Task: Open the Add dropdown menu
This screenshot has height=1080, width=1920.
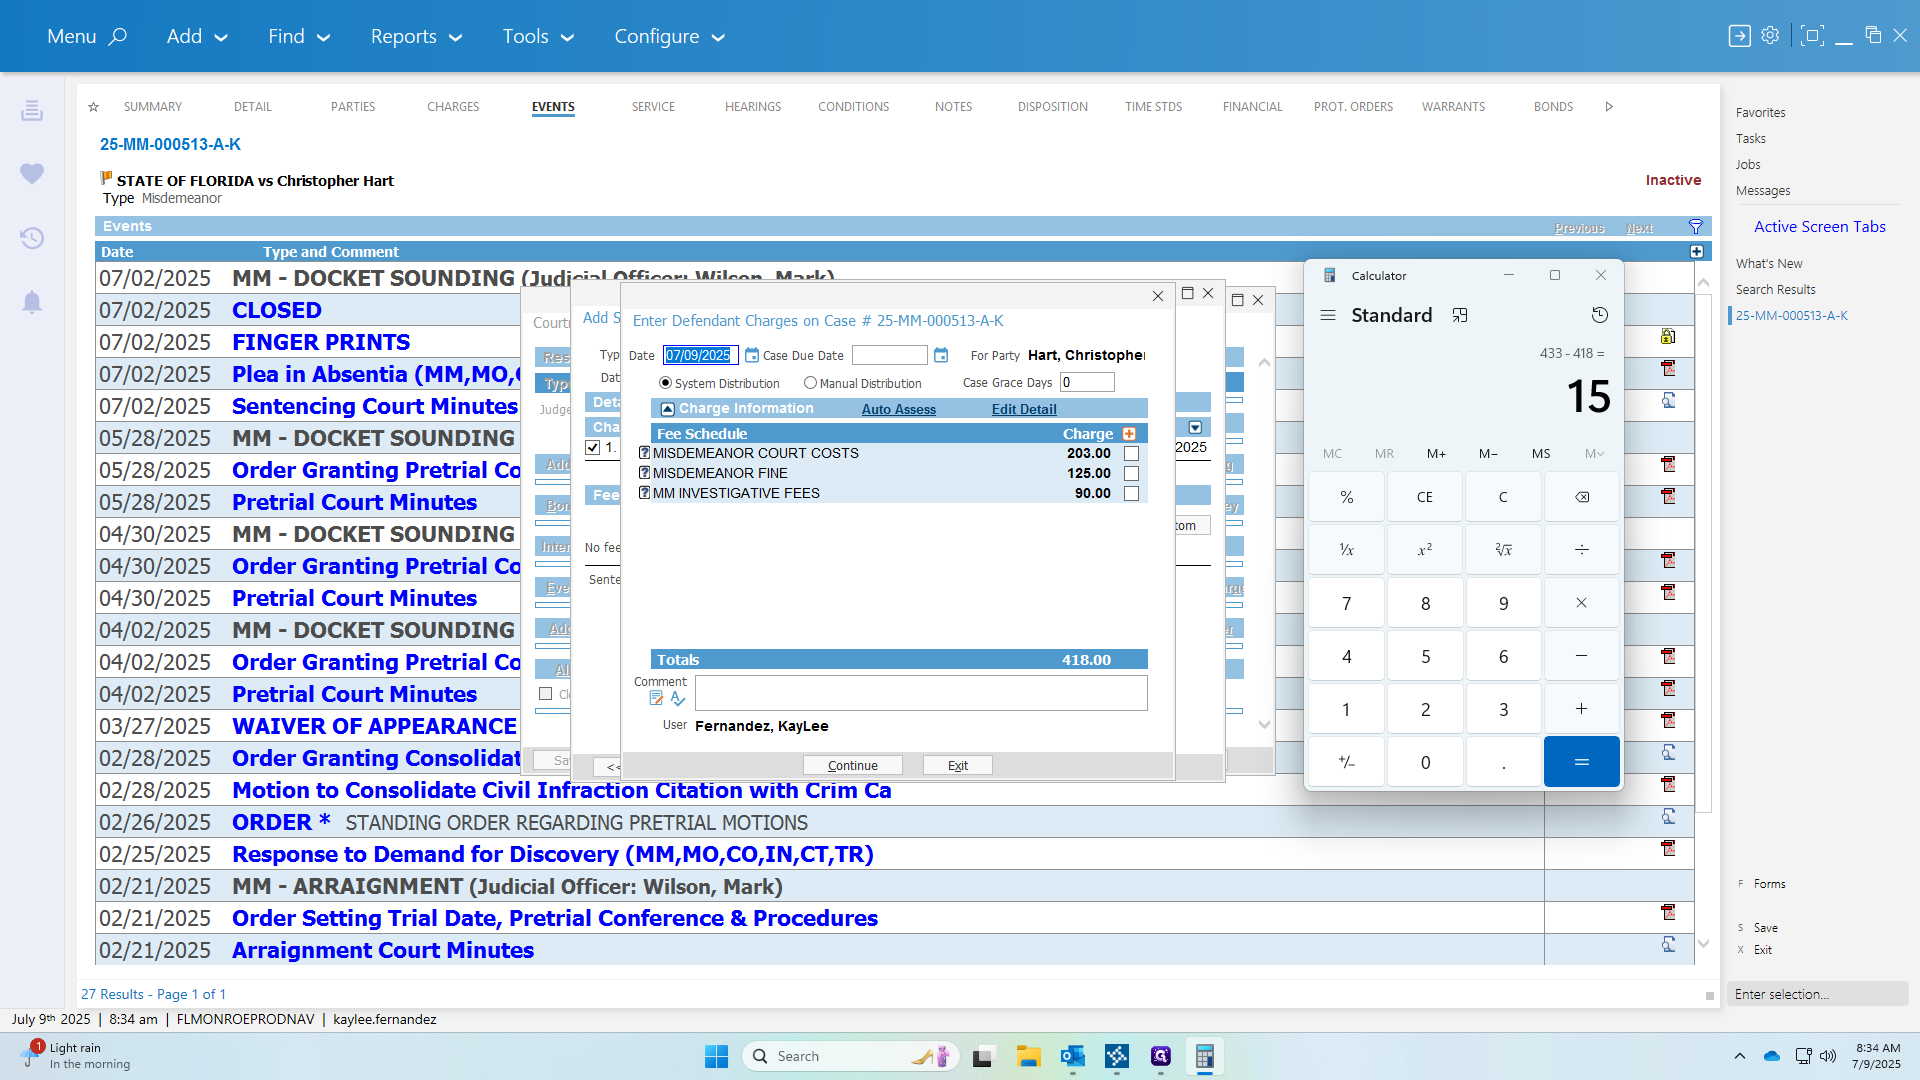Action: (x=198, y=36)
